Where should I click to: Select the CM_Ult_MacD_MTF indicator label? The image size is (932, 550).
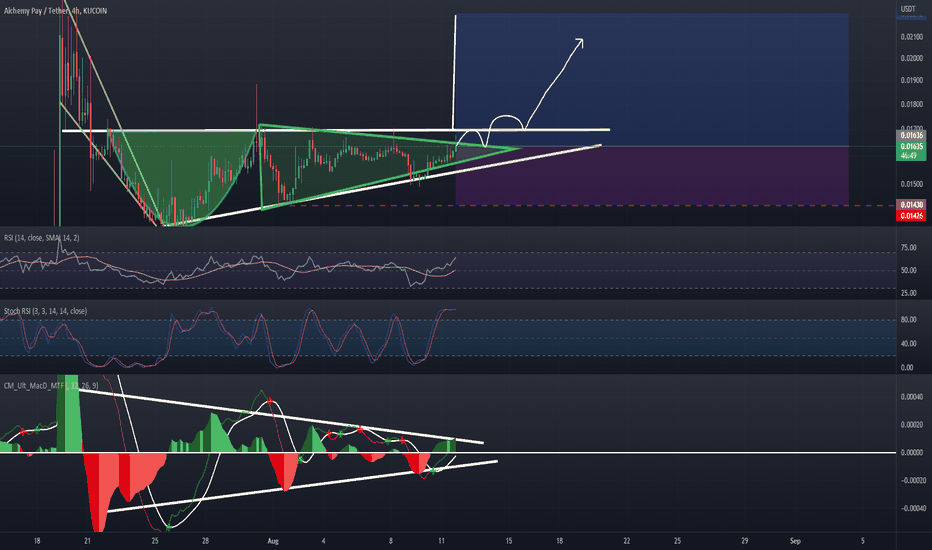coord(51,386)
